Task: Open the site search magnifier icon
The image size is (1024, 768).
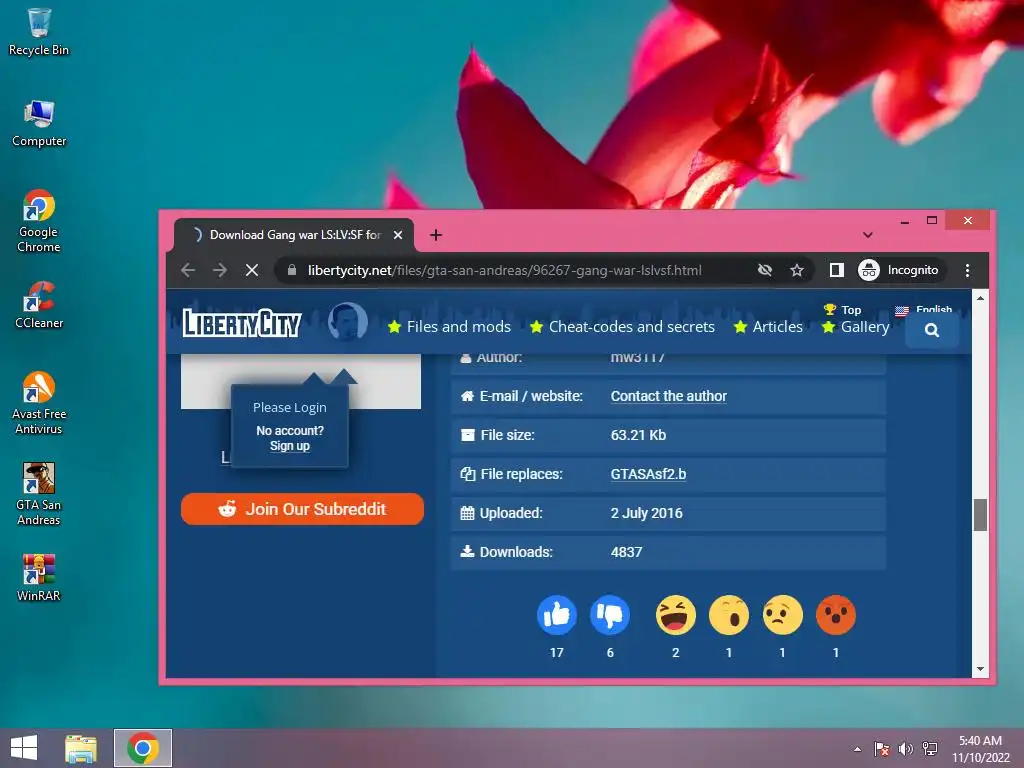Action: (x=932, y=330)
